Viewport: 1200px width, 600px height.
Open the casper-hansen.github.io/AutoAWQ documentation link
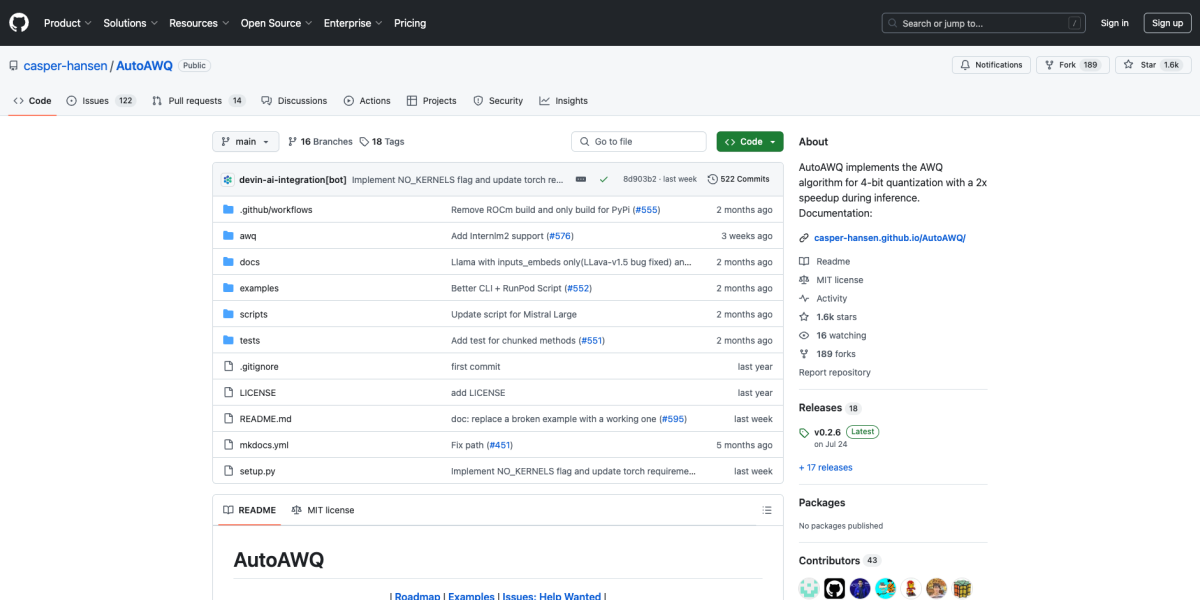pos(889,238)
